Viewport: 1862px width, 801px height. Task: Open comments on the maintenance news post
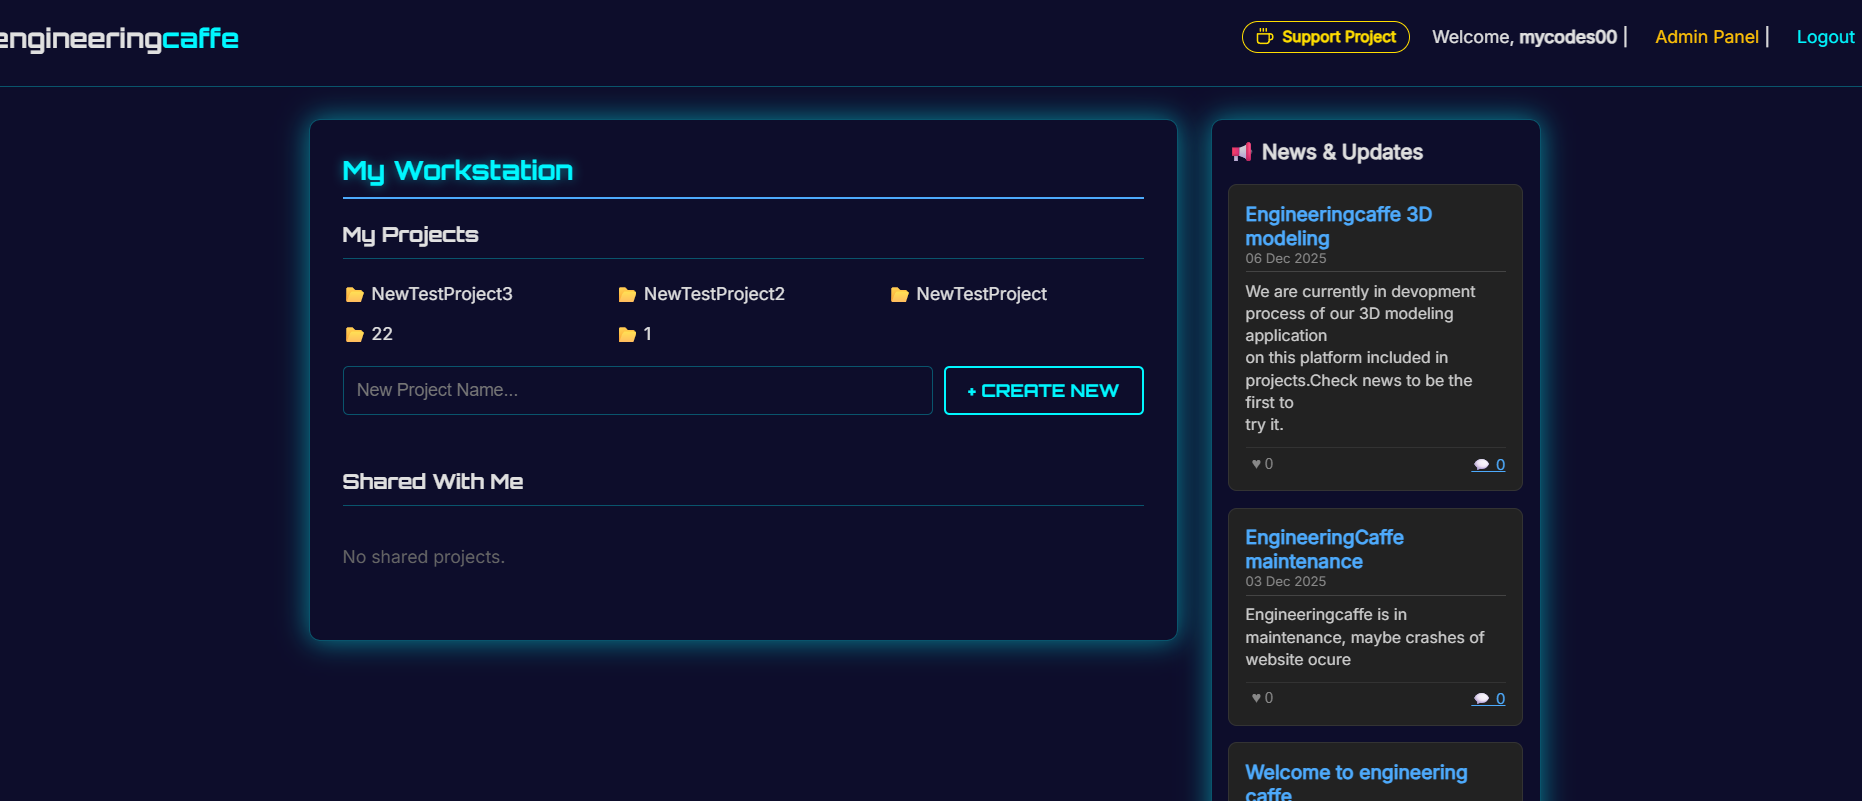coord(1488,698)
